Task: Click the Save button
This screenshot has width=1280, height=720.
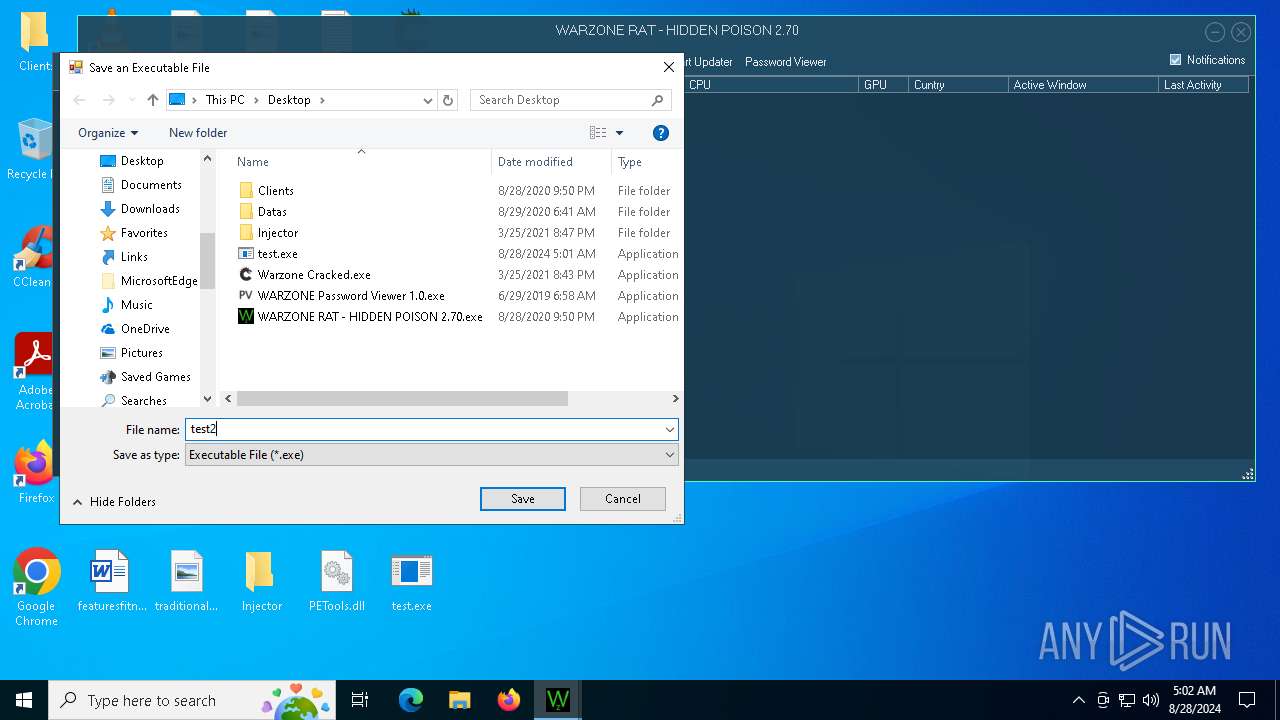Action: tap(523, 499)
